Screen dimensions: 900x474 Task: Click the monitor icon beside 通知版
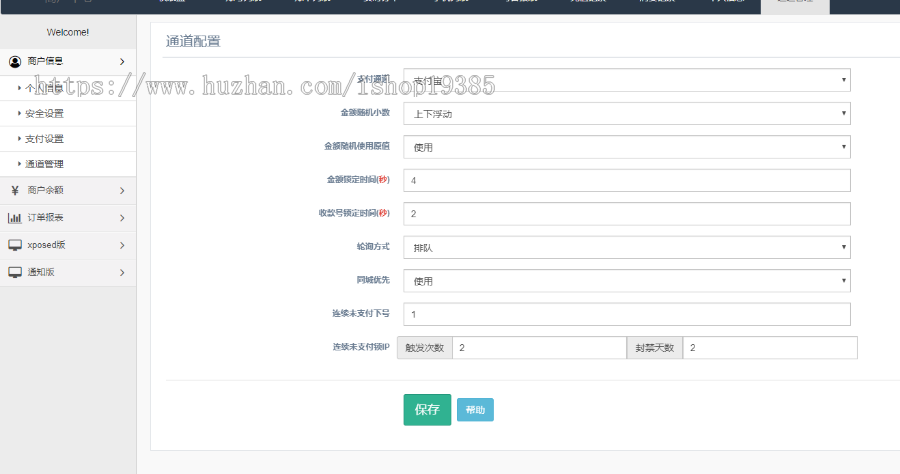tap(15, 273)
